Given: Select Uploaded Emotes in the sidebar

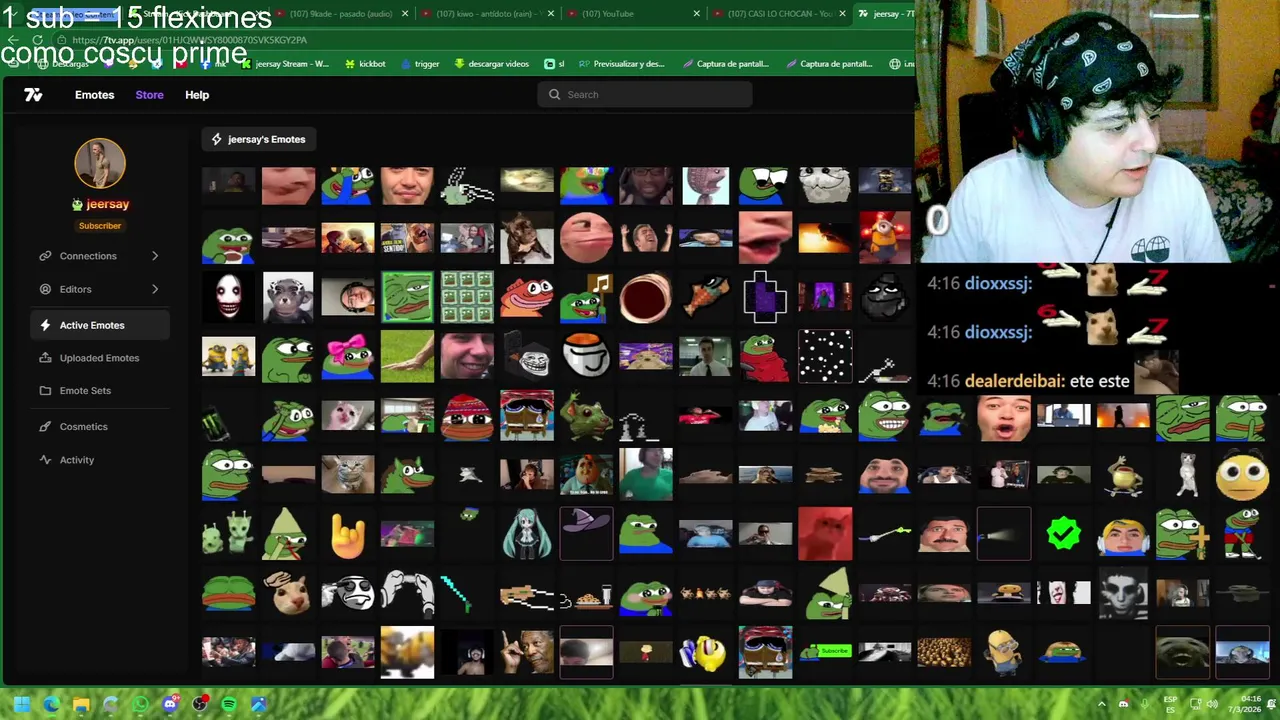Looking at the screenshot, I should [x=99, y=358].
